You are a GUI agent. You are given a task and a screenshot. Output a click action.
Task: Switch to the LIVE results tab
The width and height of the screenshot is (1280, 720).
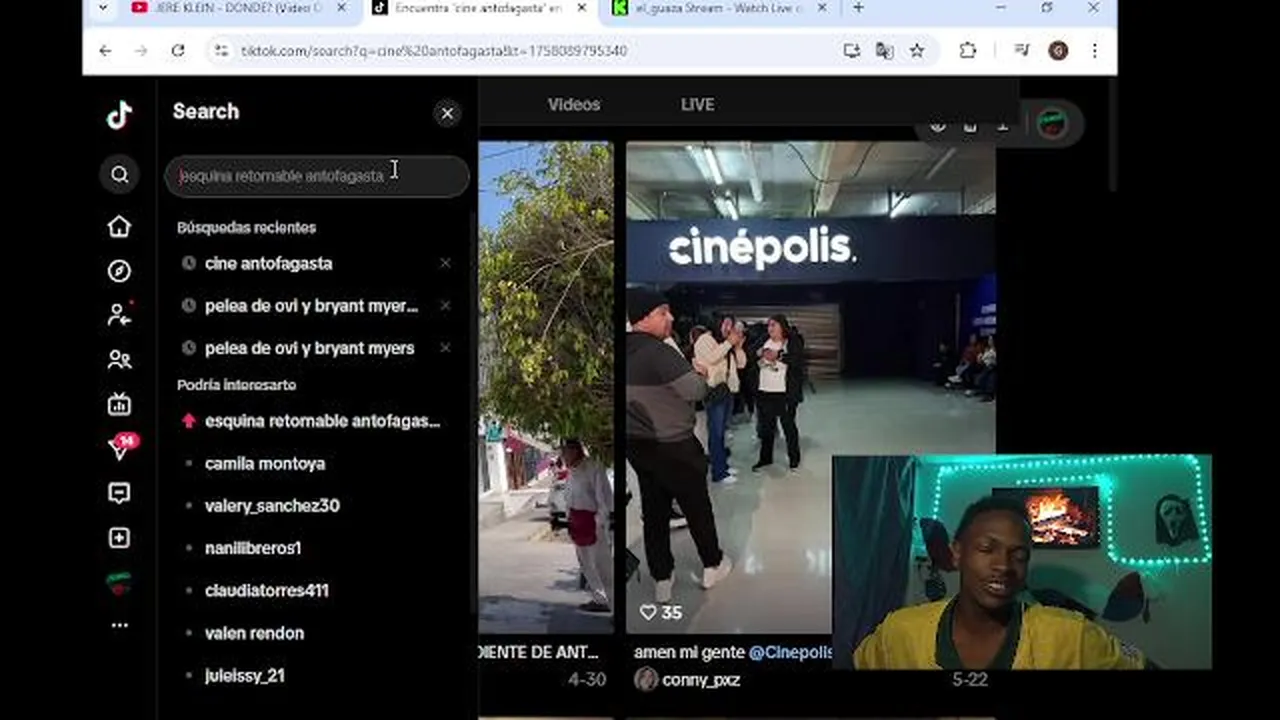pos(697,105)
